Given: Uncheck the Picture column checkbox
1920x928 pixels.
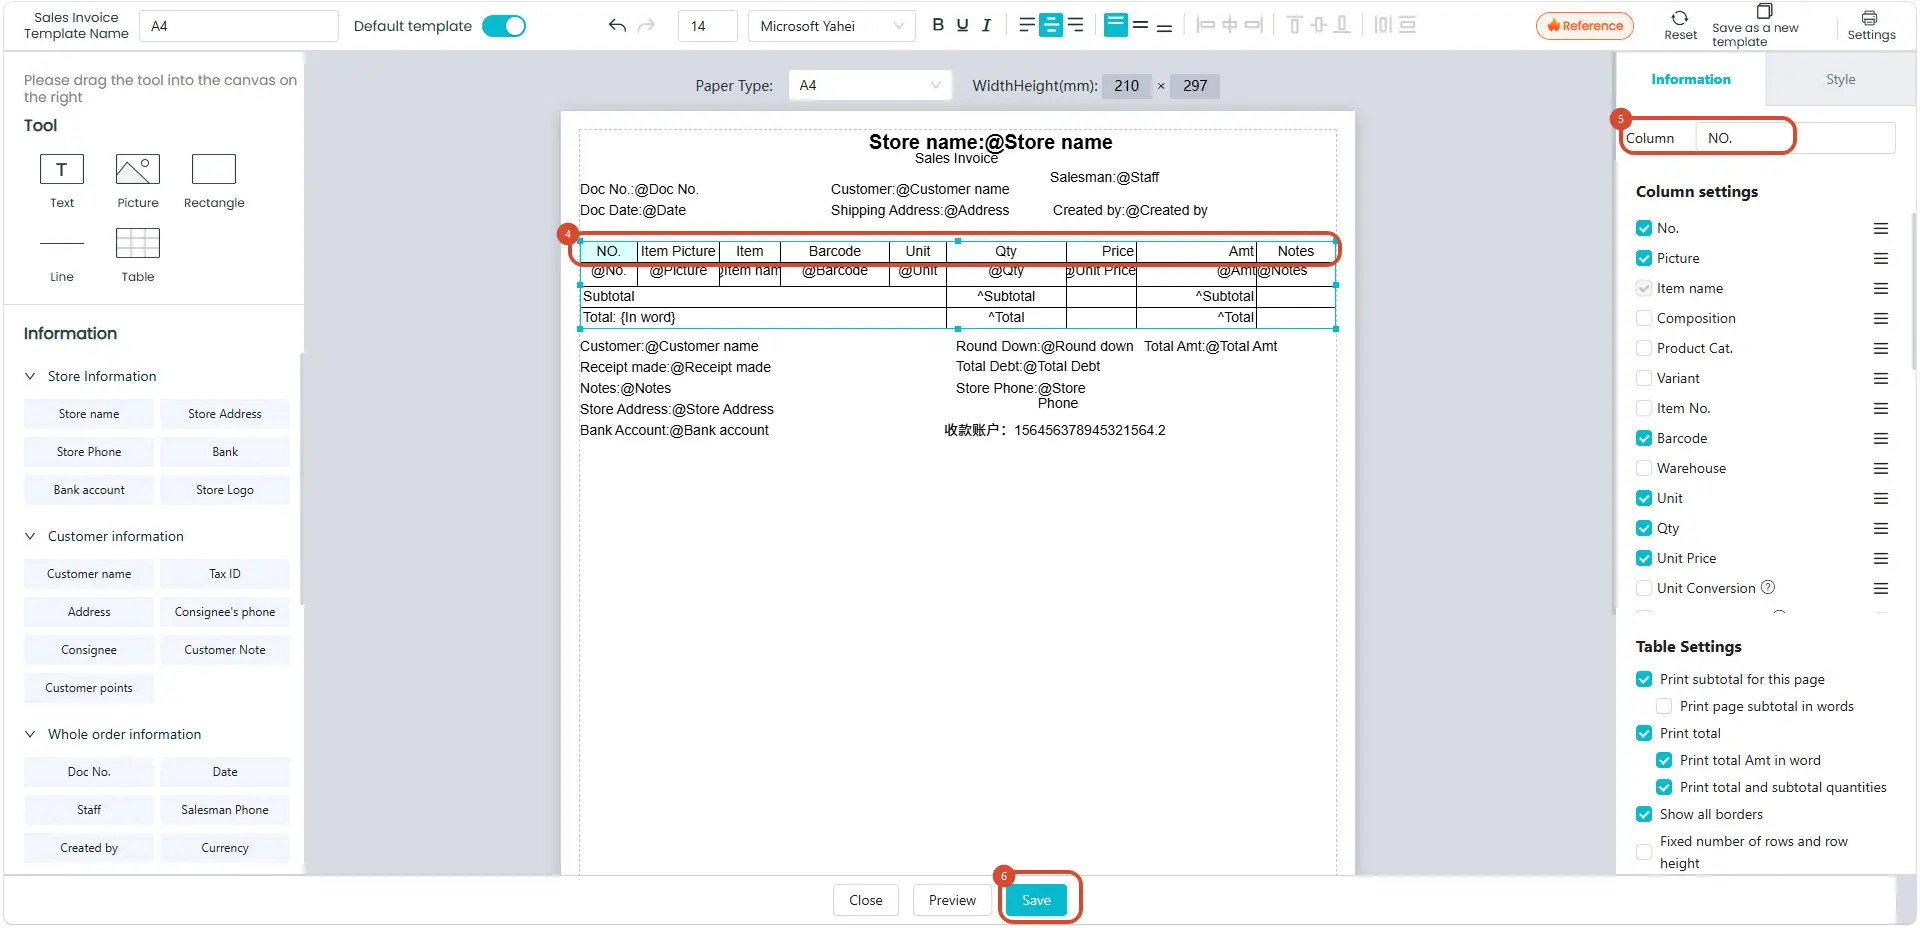Looking at the screenshot, I should coord(1644,258).
